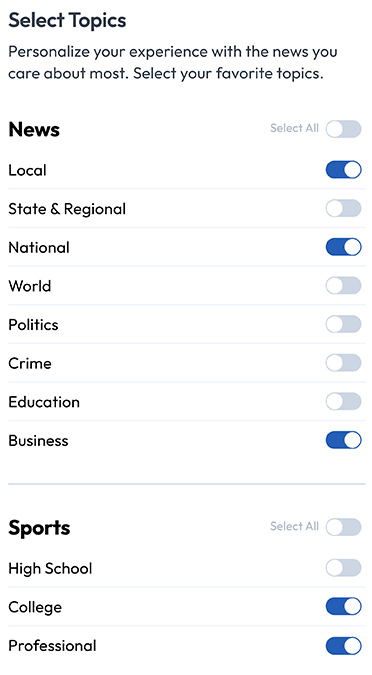Enable Select All for Sports
The height and width of the screenshot is (675, 372).
coord(343,527)
